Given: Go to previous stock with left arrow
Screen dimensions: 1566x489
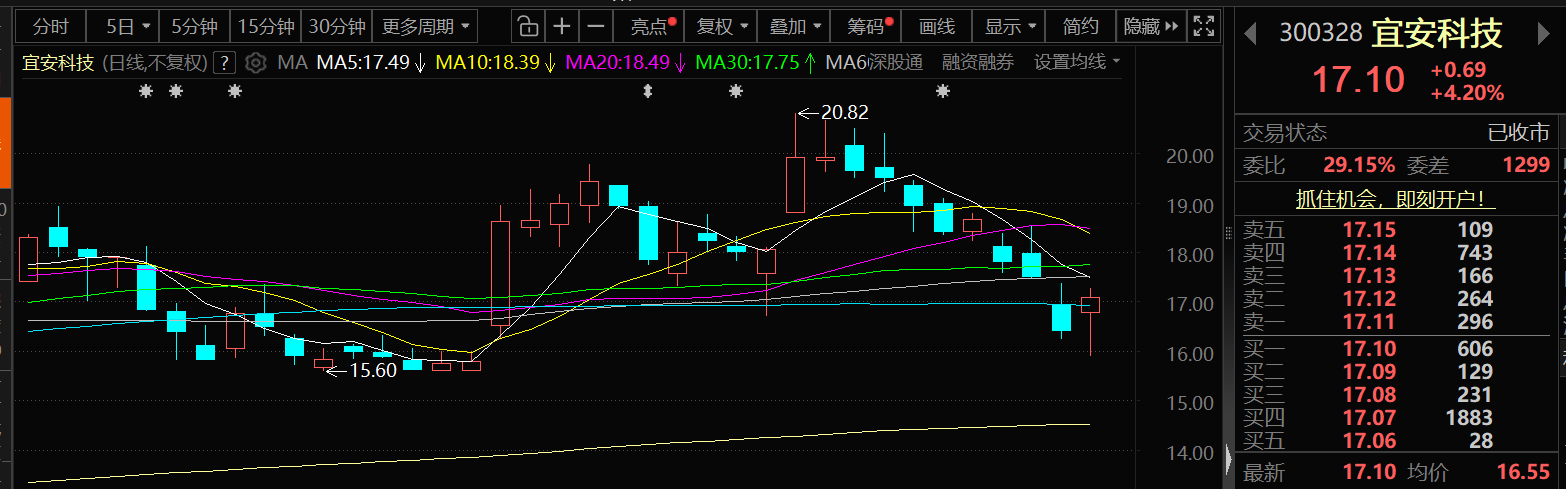Looking at the screenshot, I should click(x=1249, y=35).
